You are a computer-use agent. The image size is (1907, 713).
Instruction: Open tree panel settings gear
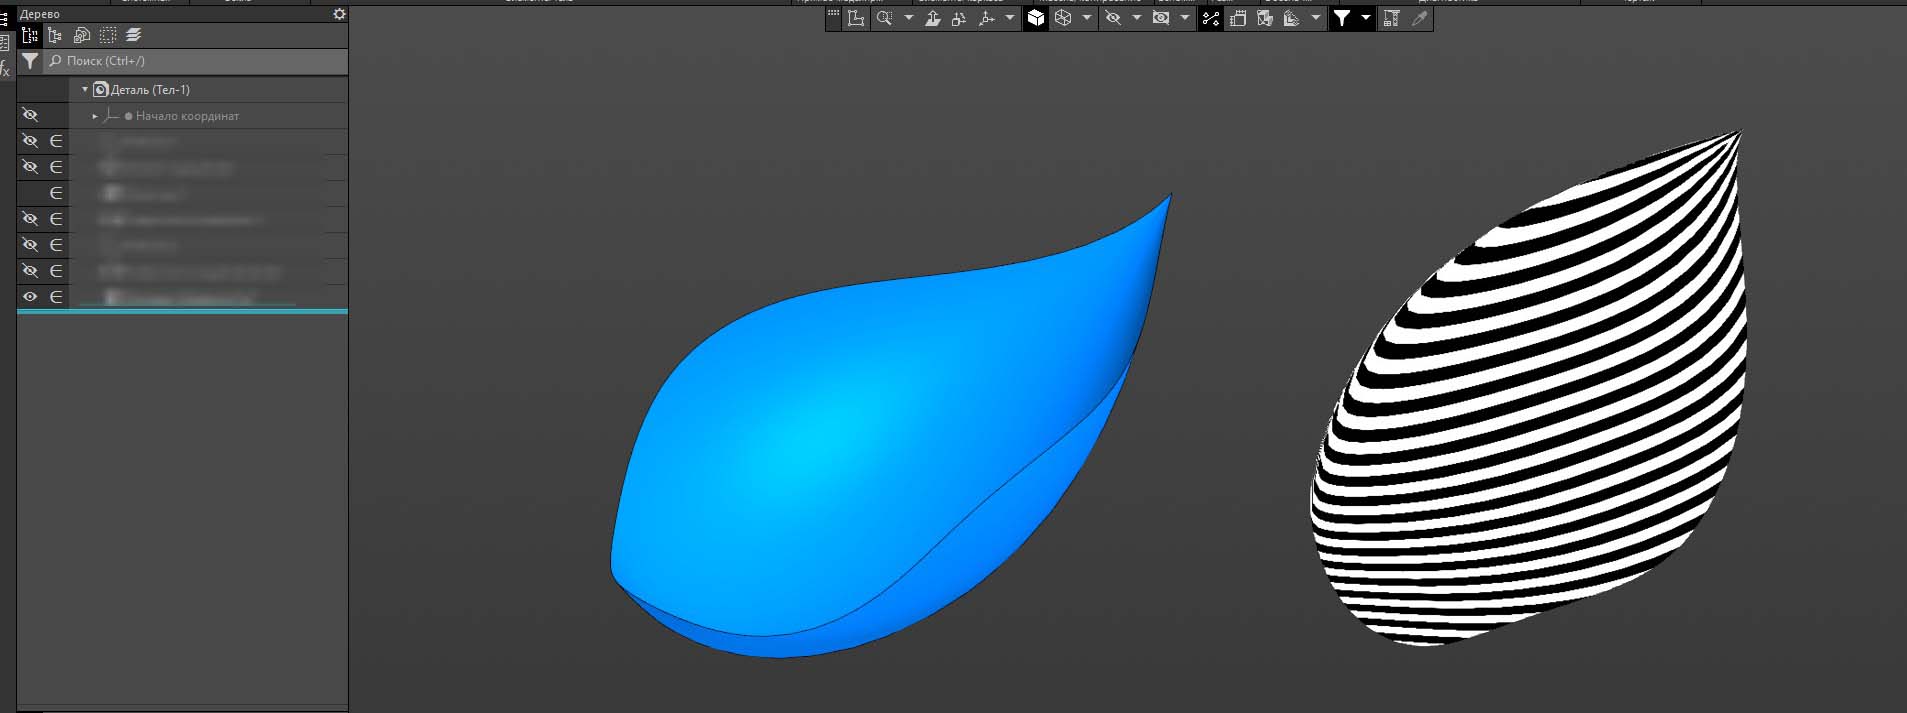pyautogui.click(x=339, y=14)
